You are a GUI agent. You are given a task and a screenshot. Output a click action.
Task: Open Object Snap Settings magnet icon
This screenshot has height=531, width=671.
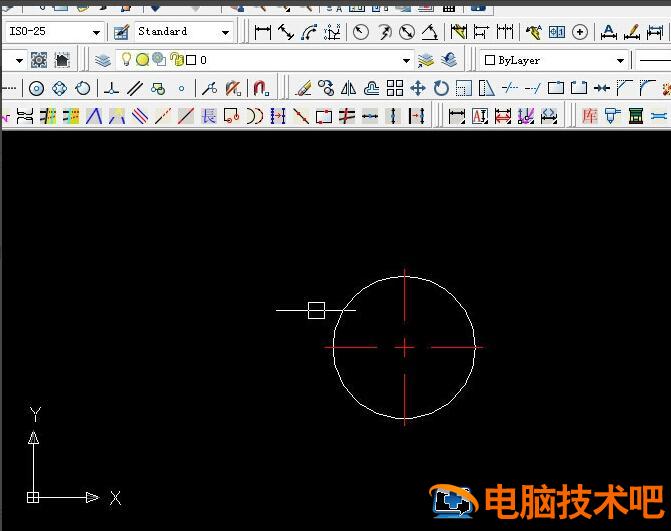261,89
